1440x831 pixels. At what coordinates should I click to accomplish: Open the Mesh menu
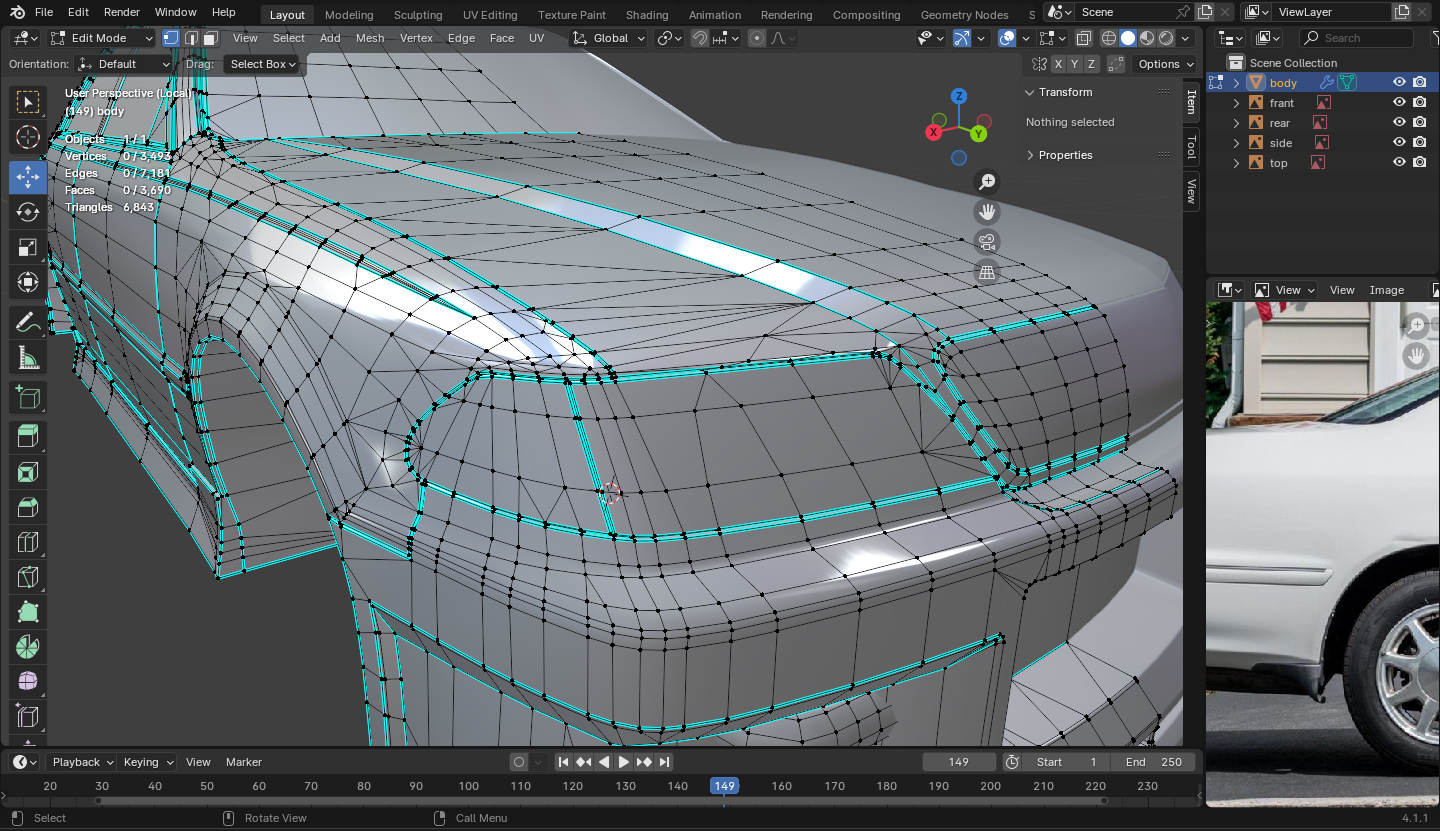[370, 38]
